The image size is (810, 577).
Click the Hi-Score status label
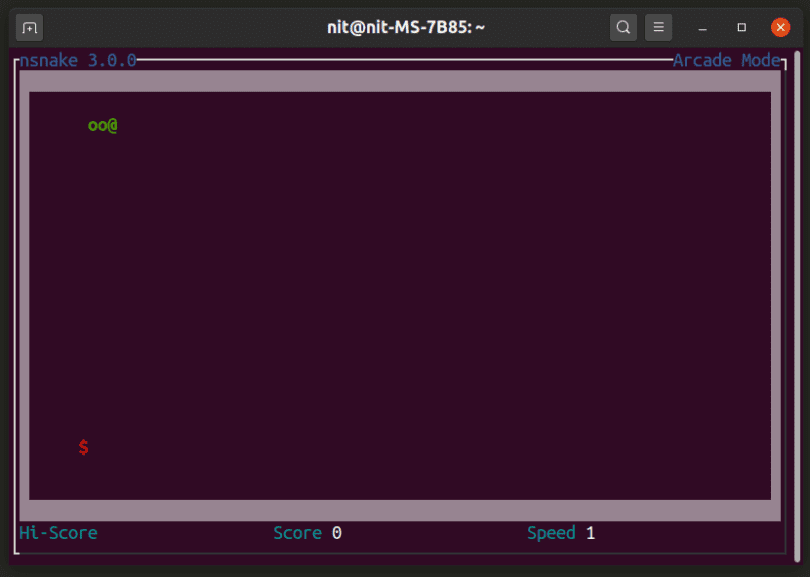coord(57,532)
